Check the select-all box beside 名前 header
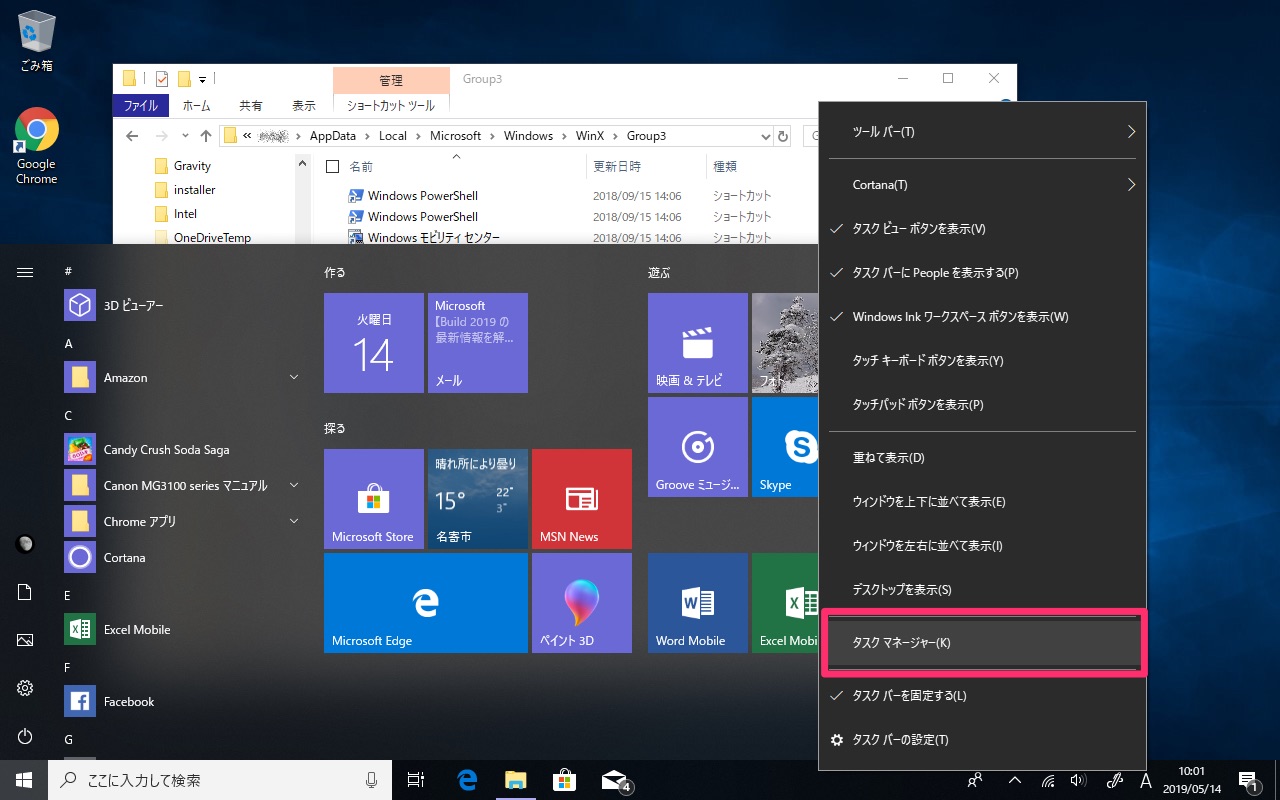 333,167
